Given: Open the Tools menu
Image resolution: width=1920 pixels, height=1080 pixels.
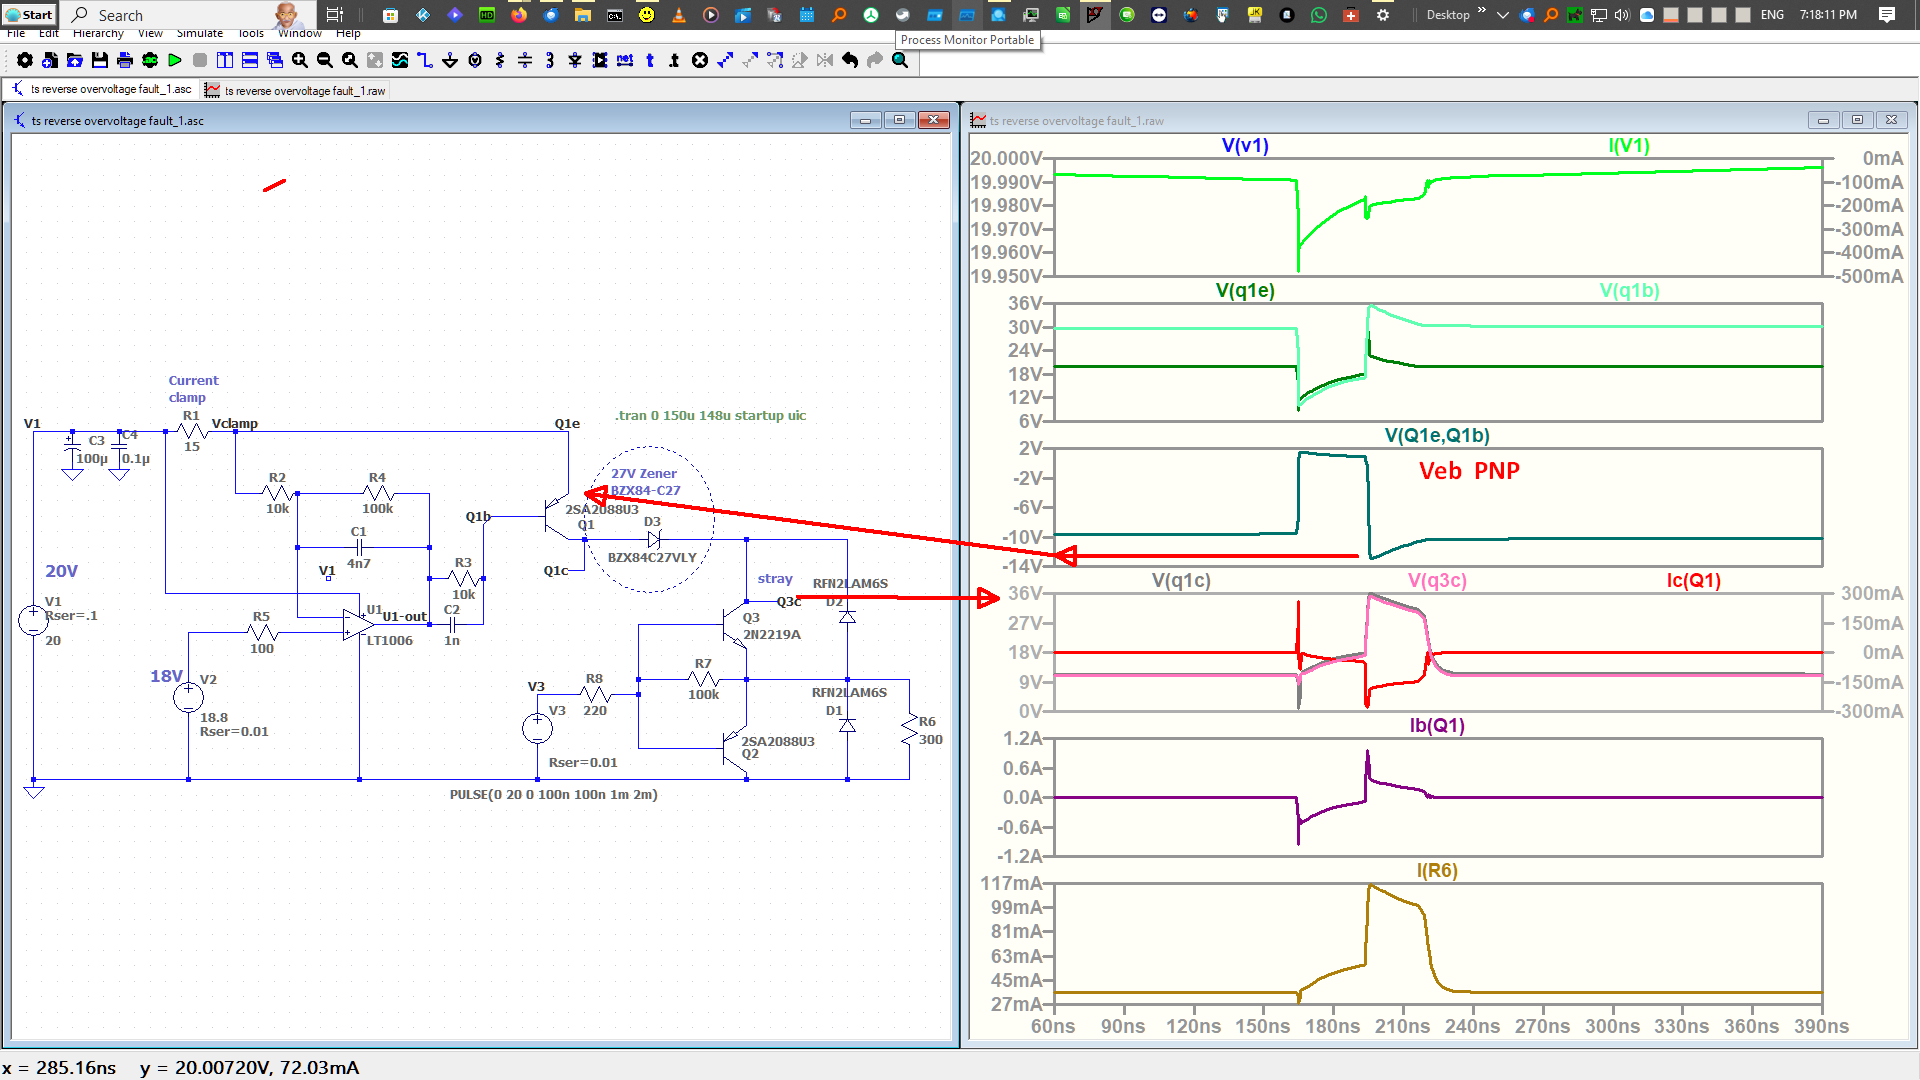Looking at the screenshot, I should 251,34.
